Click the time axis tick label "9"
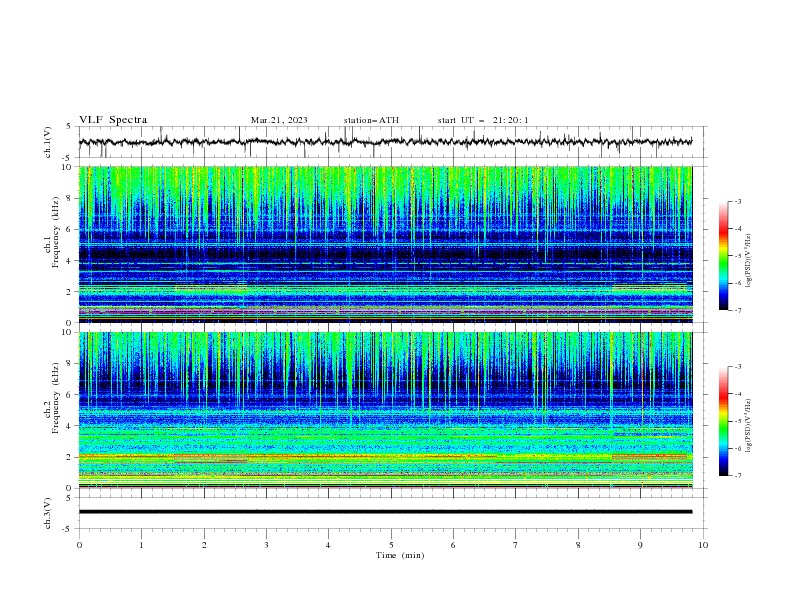This screenshot has width=792, height=612. pyautogui.click(x=640, y=545)
